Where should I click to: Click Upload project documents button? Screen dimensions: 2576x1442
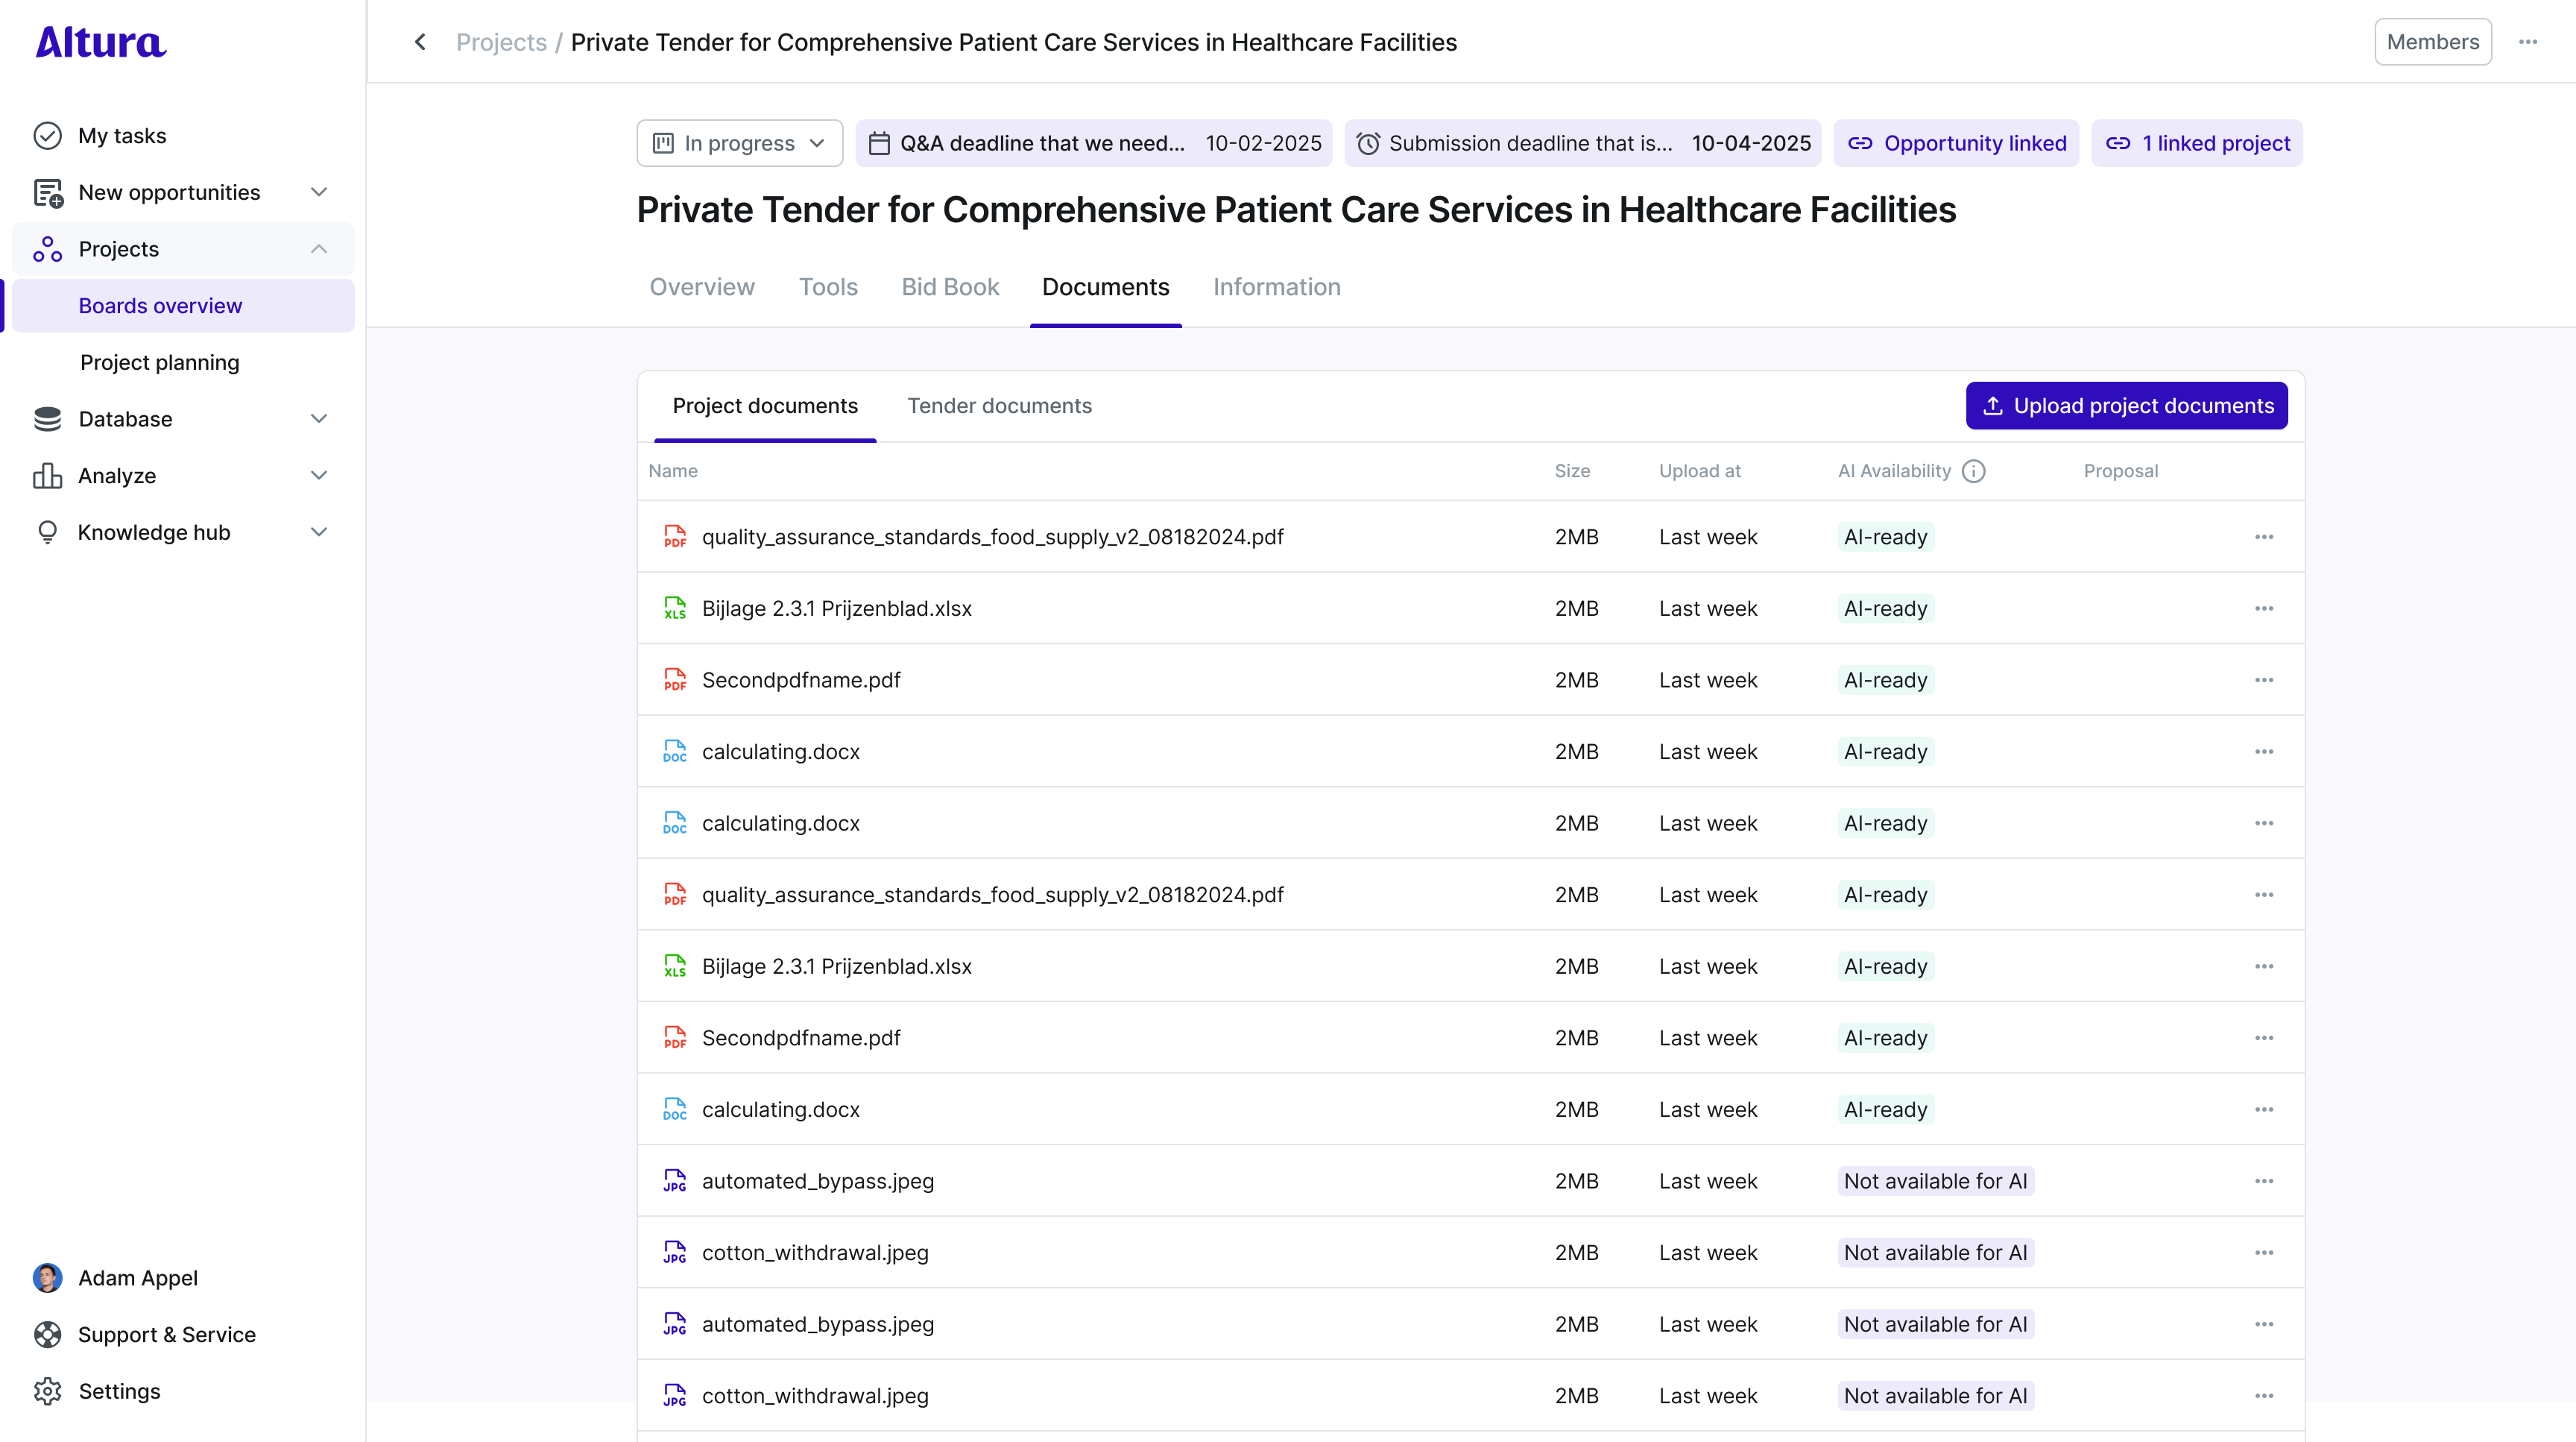[2126, 406]
